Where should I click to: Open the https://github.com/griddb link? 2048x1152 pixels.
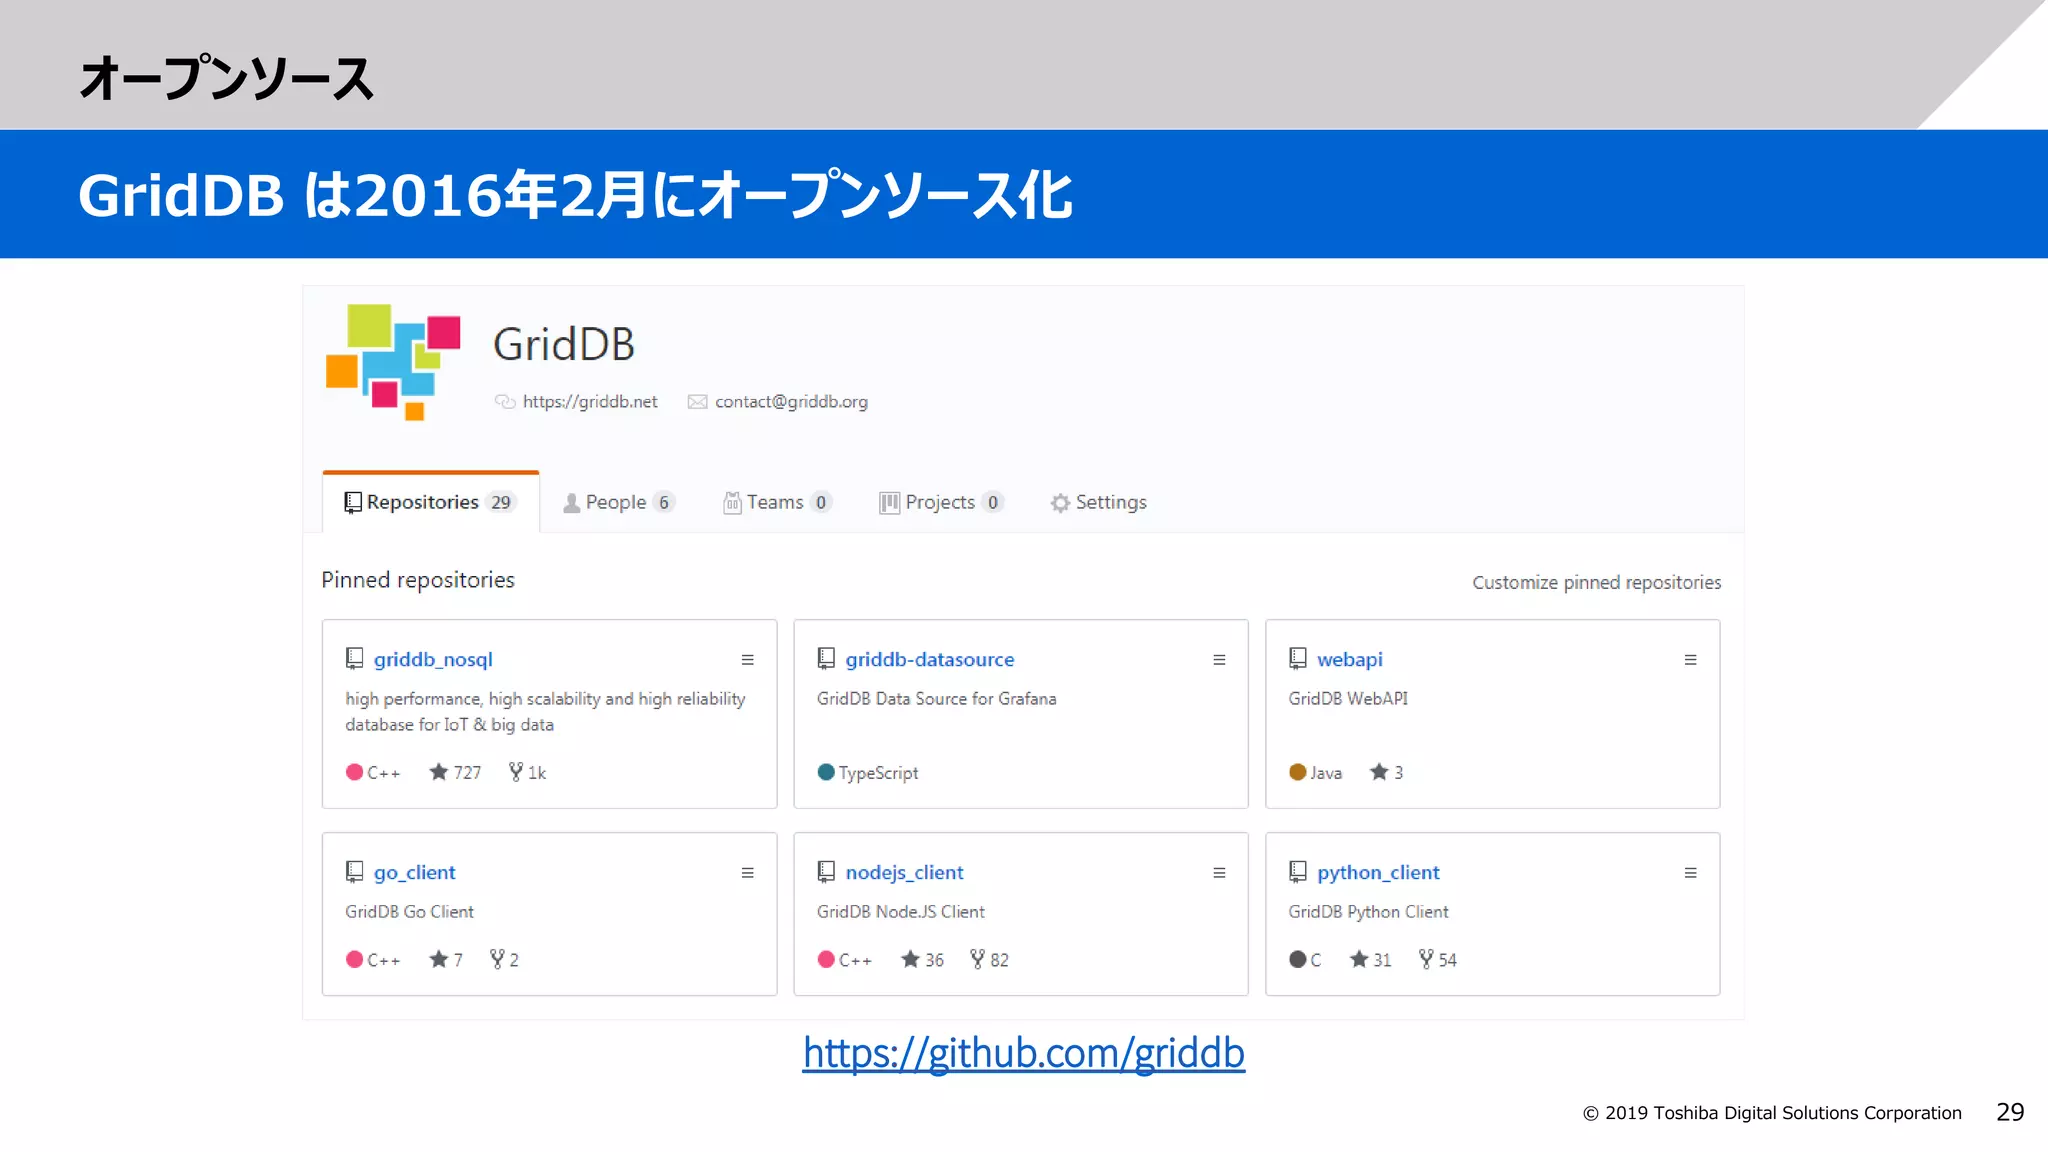click(x=1023, y=1053)
